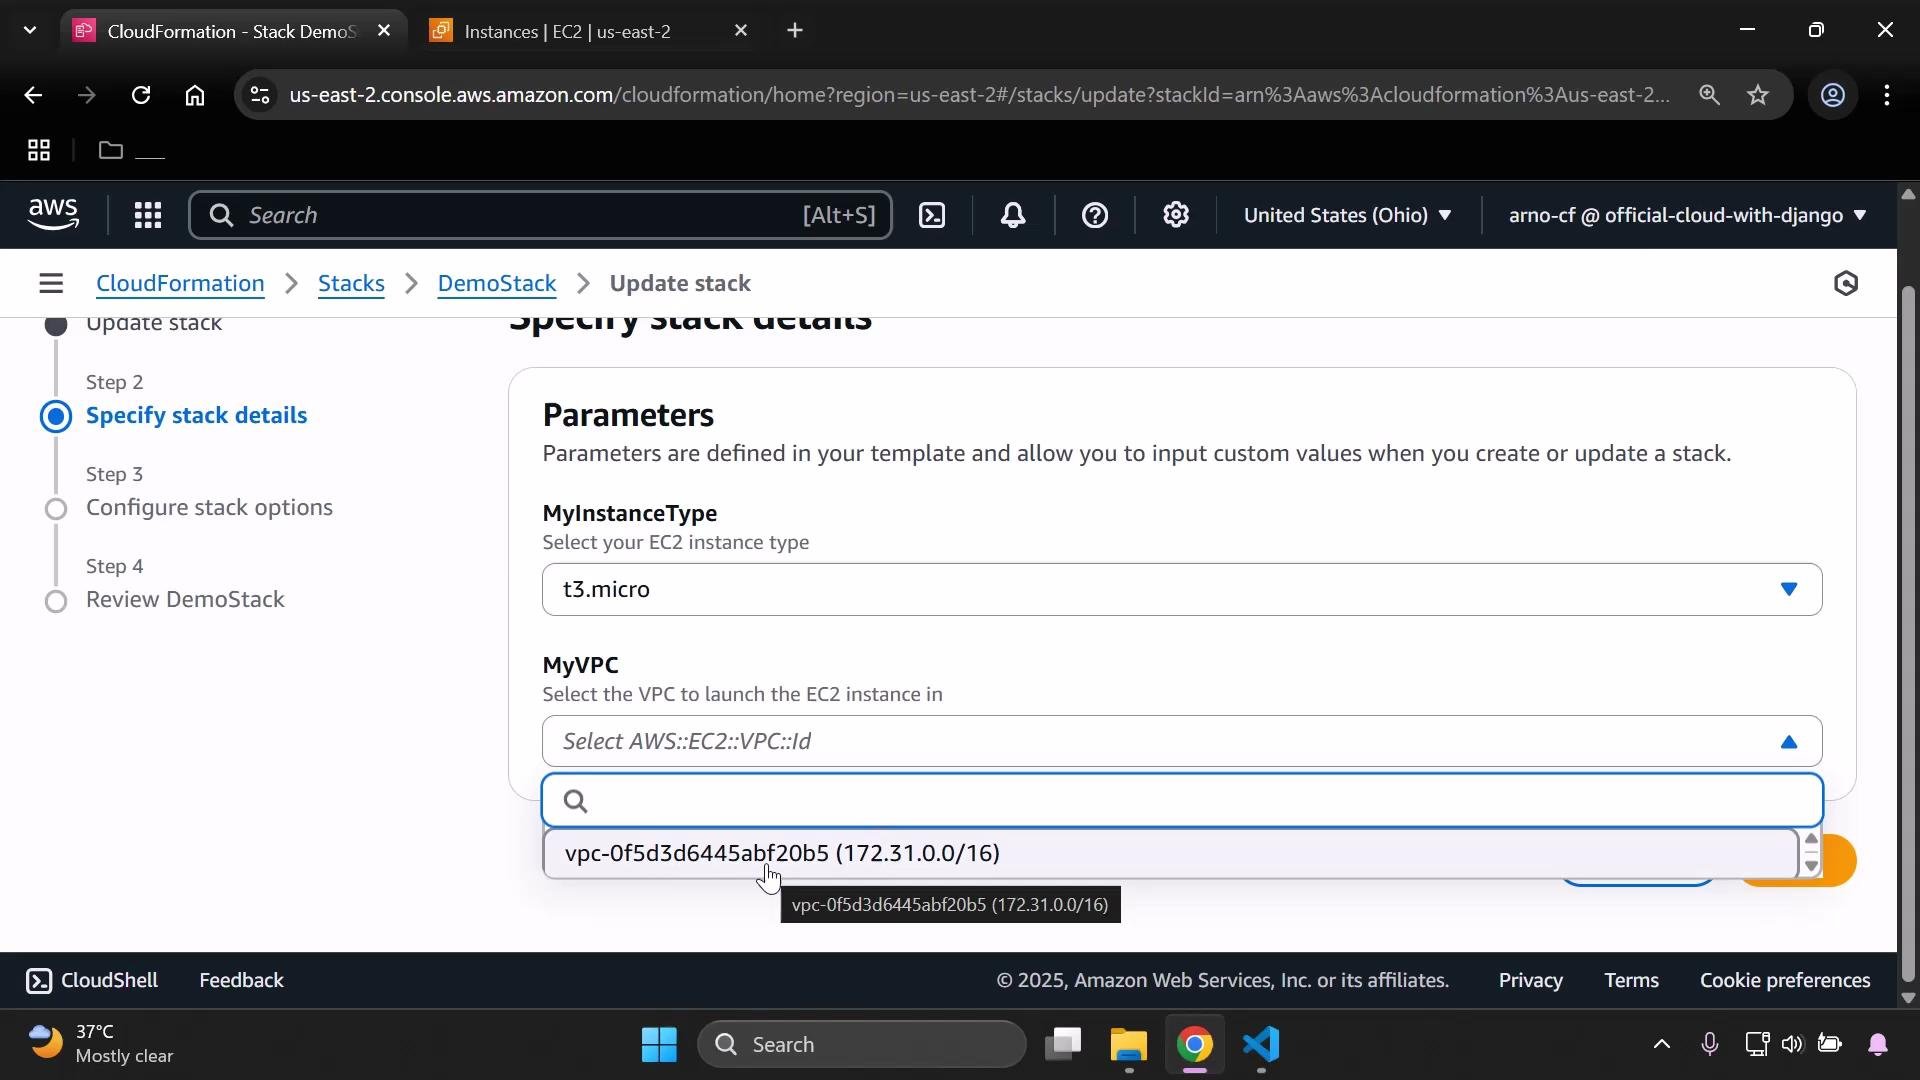Click the VPC dropdown search field
This screenshot has width=1920, height=1080.
point(1182,801)
